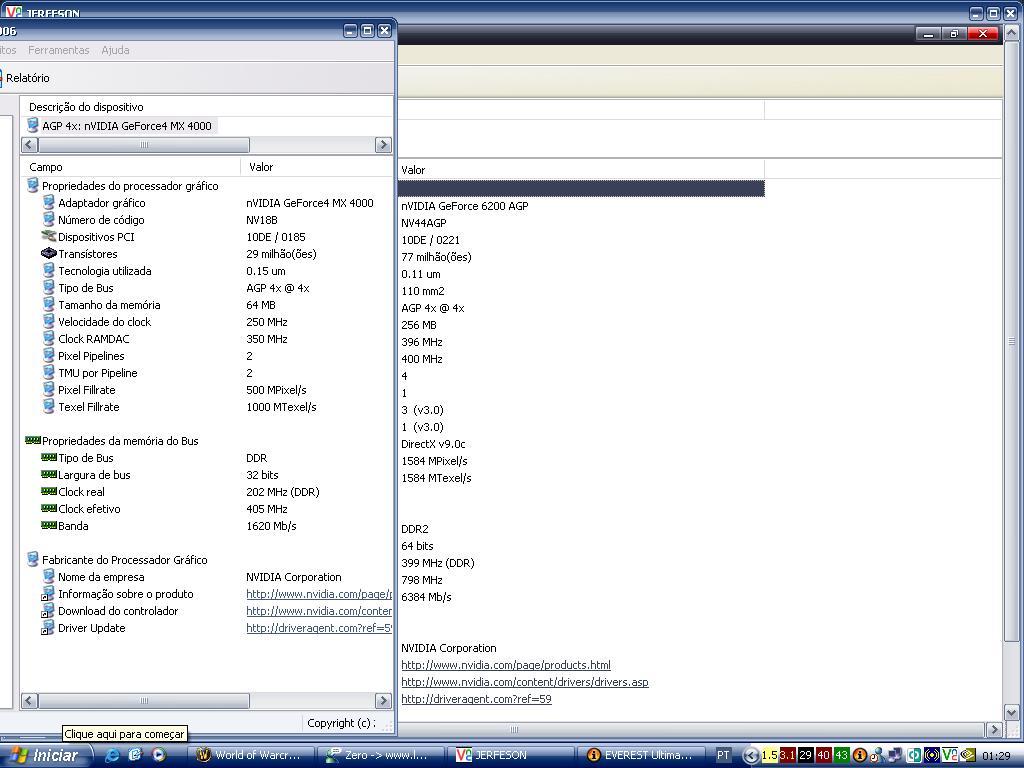Open the Ajuda menu

pyautogui.click(x=115, y=50)
